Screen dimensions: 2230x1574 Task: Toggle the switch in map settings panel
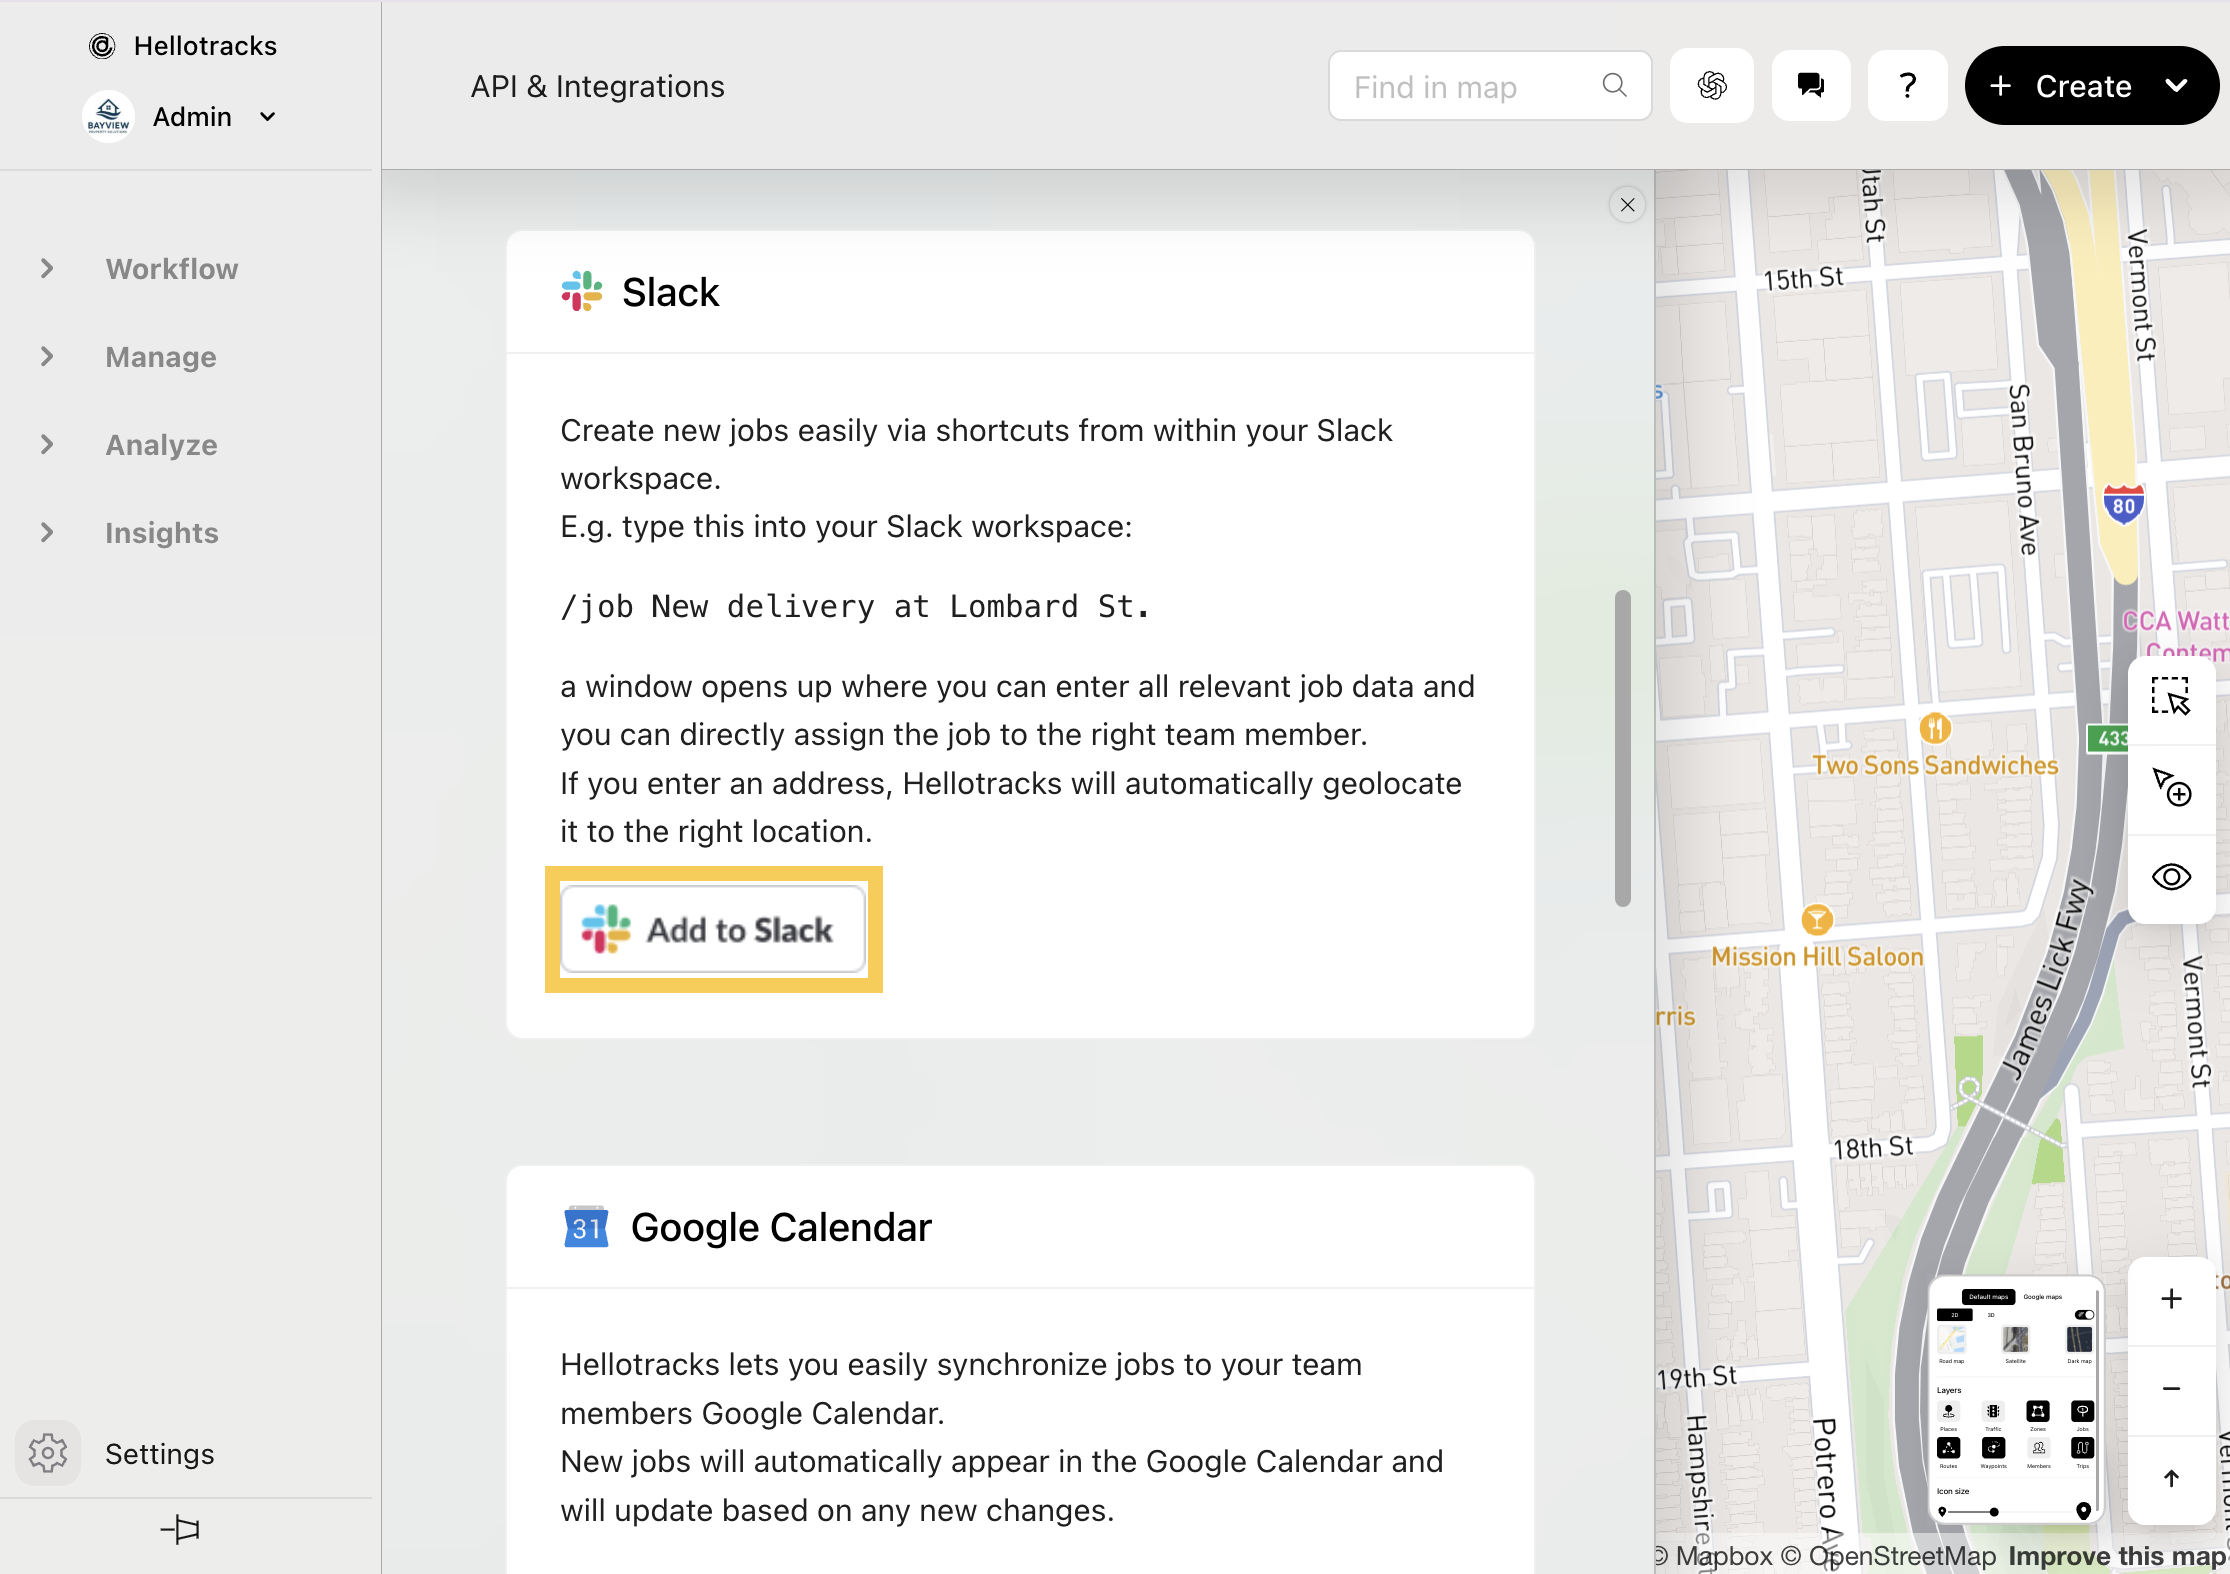point(2084,1315)
